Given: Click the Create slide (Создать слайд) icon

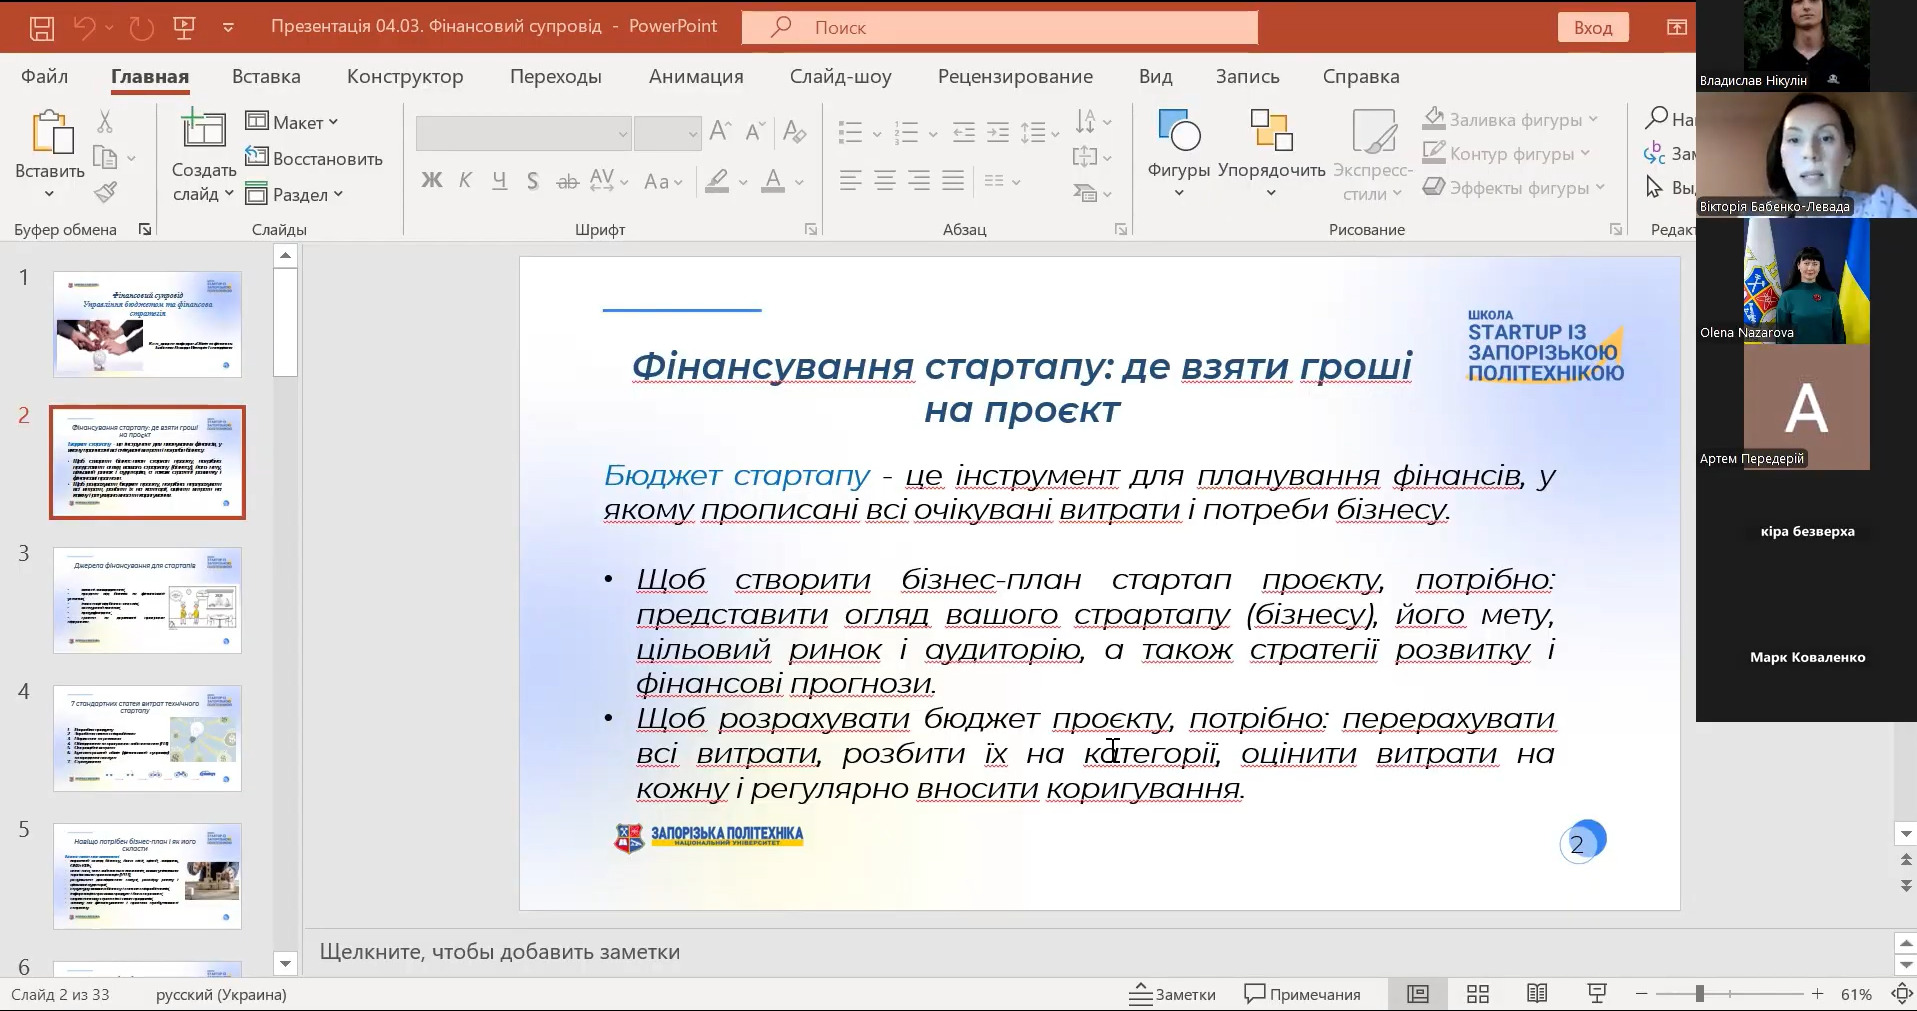Looking at the screenshot, I should click(x=203, y=132).
